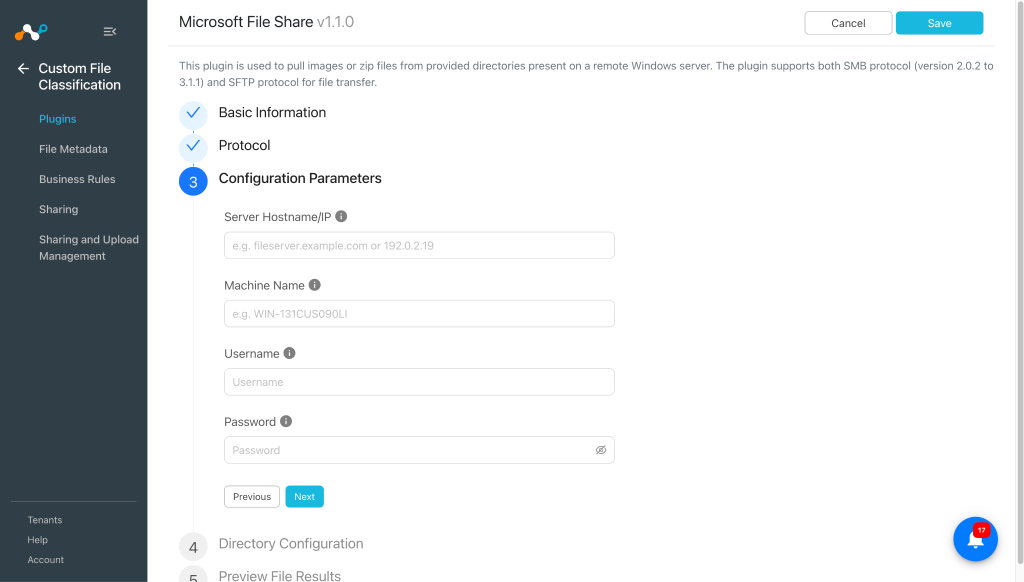The height and width of the screenshot is (582, 1024).
Task: Open Plugins in the sidebar
Action: click(x=57, y=119)
